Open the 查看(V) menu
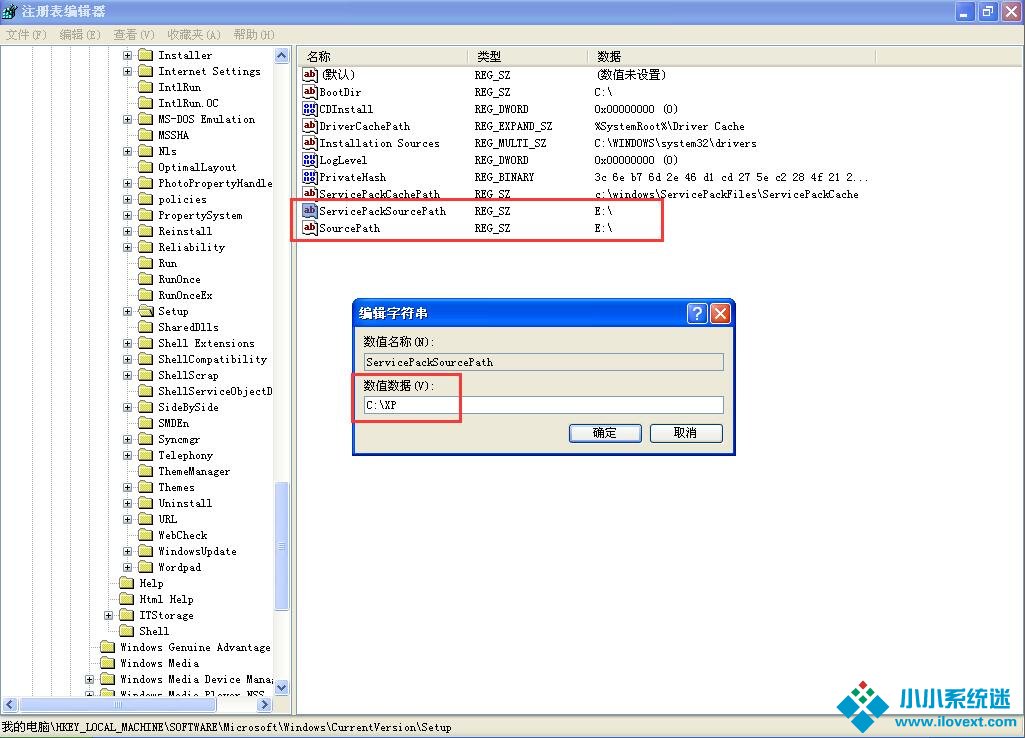Image resolution: width=1025 pixels, height=738 pixels. [x=133, y=35]
